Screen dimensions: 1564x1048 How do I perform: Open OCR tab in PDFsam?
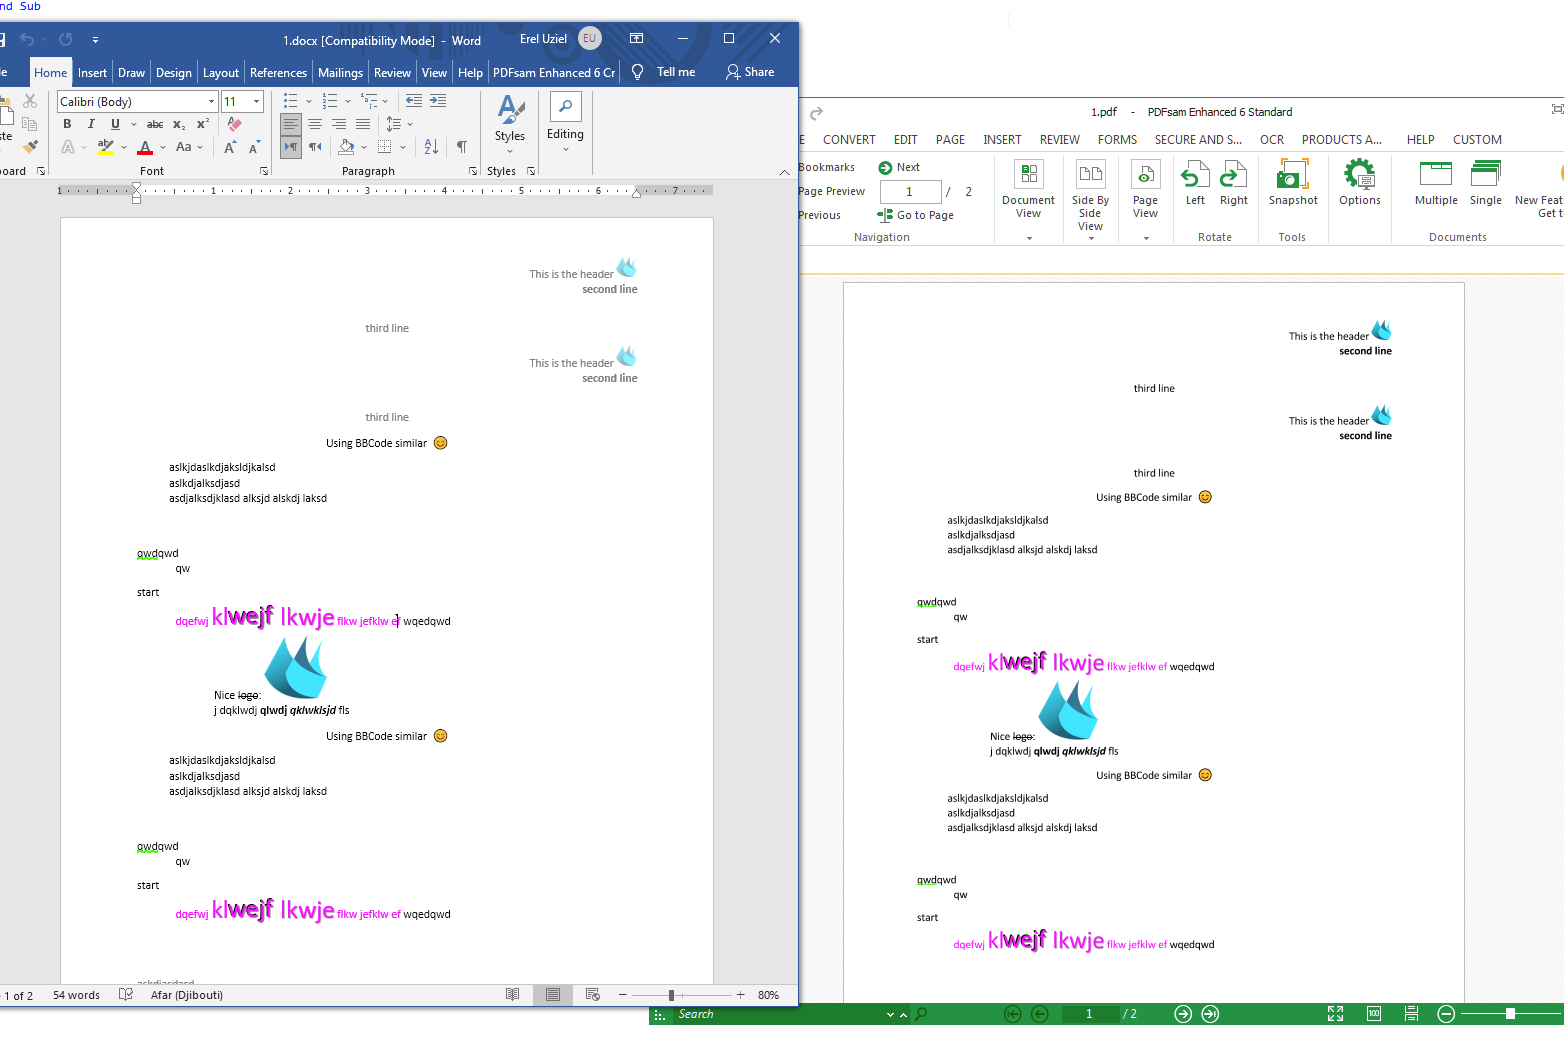tap(1272, 140)
